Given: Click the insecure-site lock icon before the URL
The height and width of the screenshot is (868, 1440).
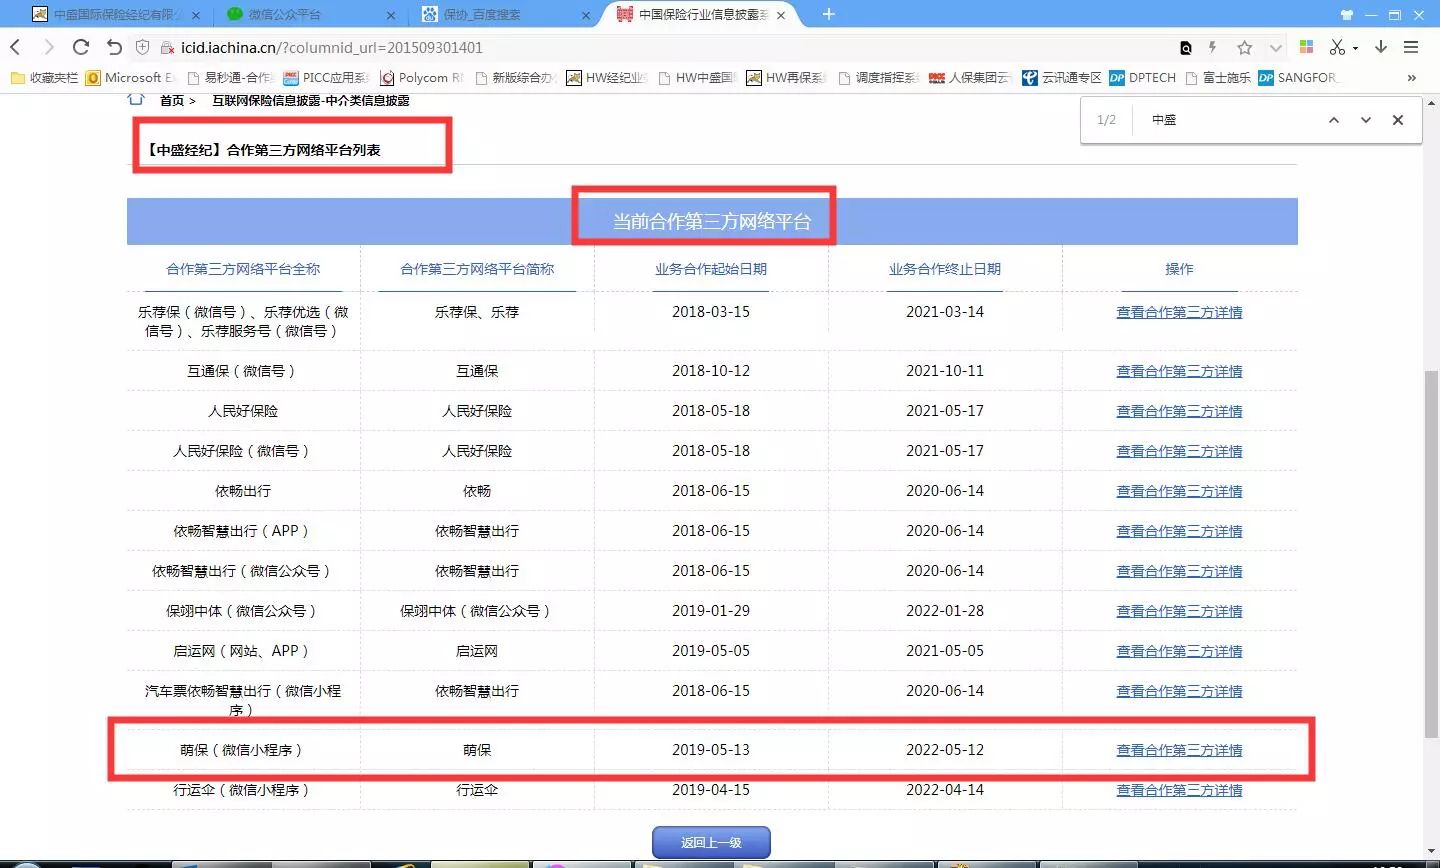Looking at the screenshot, I should pos(167,47).
